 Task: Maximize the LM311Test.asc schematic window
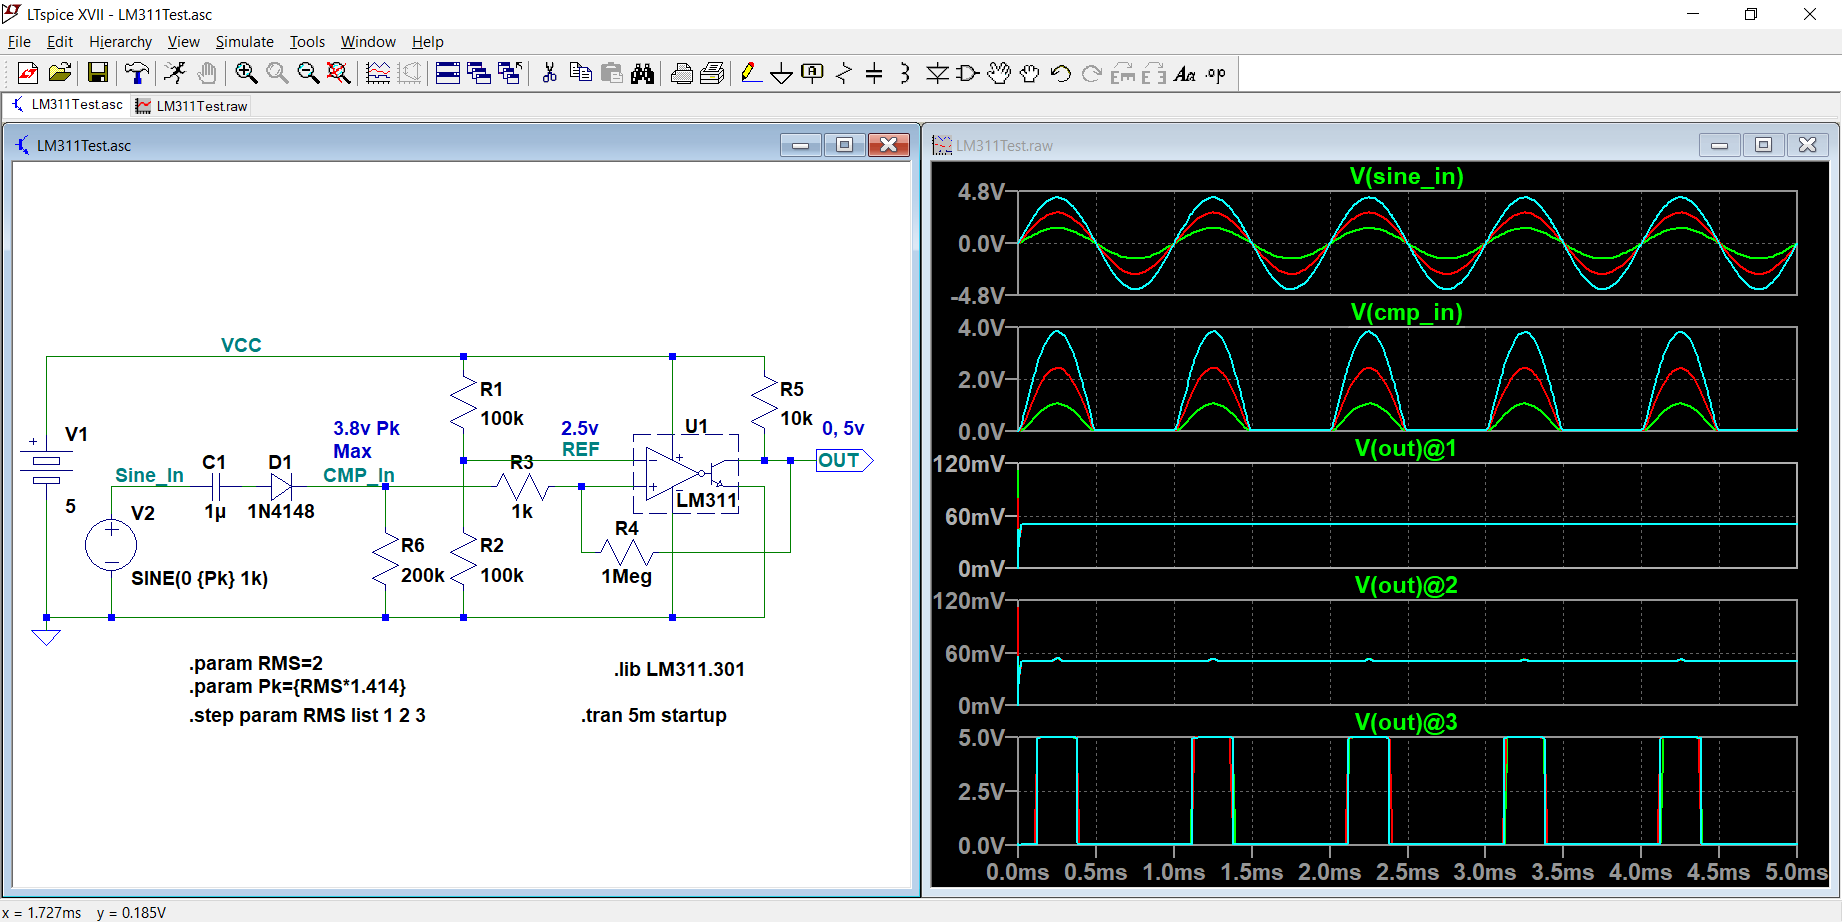844,145
